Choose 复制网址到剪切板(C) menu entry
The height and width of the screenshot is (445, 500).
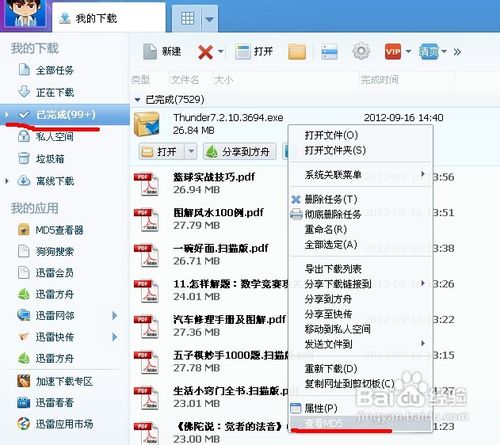pos(349,384)
